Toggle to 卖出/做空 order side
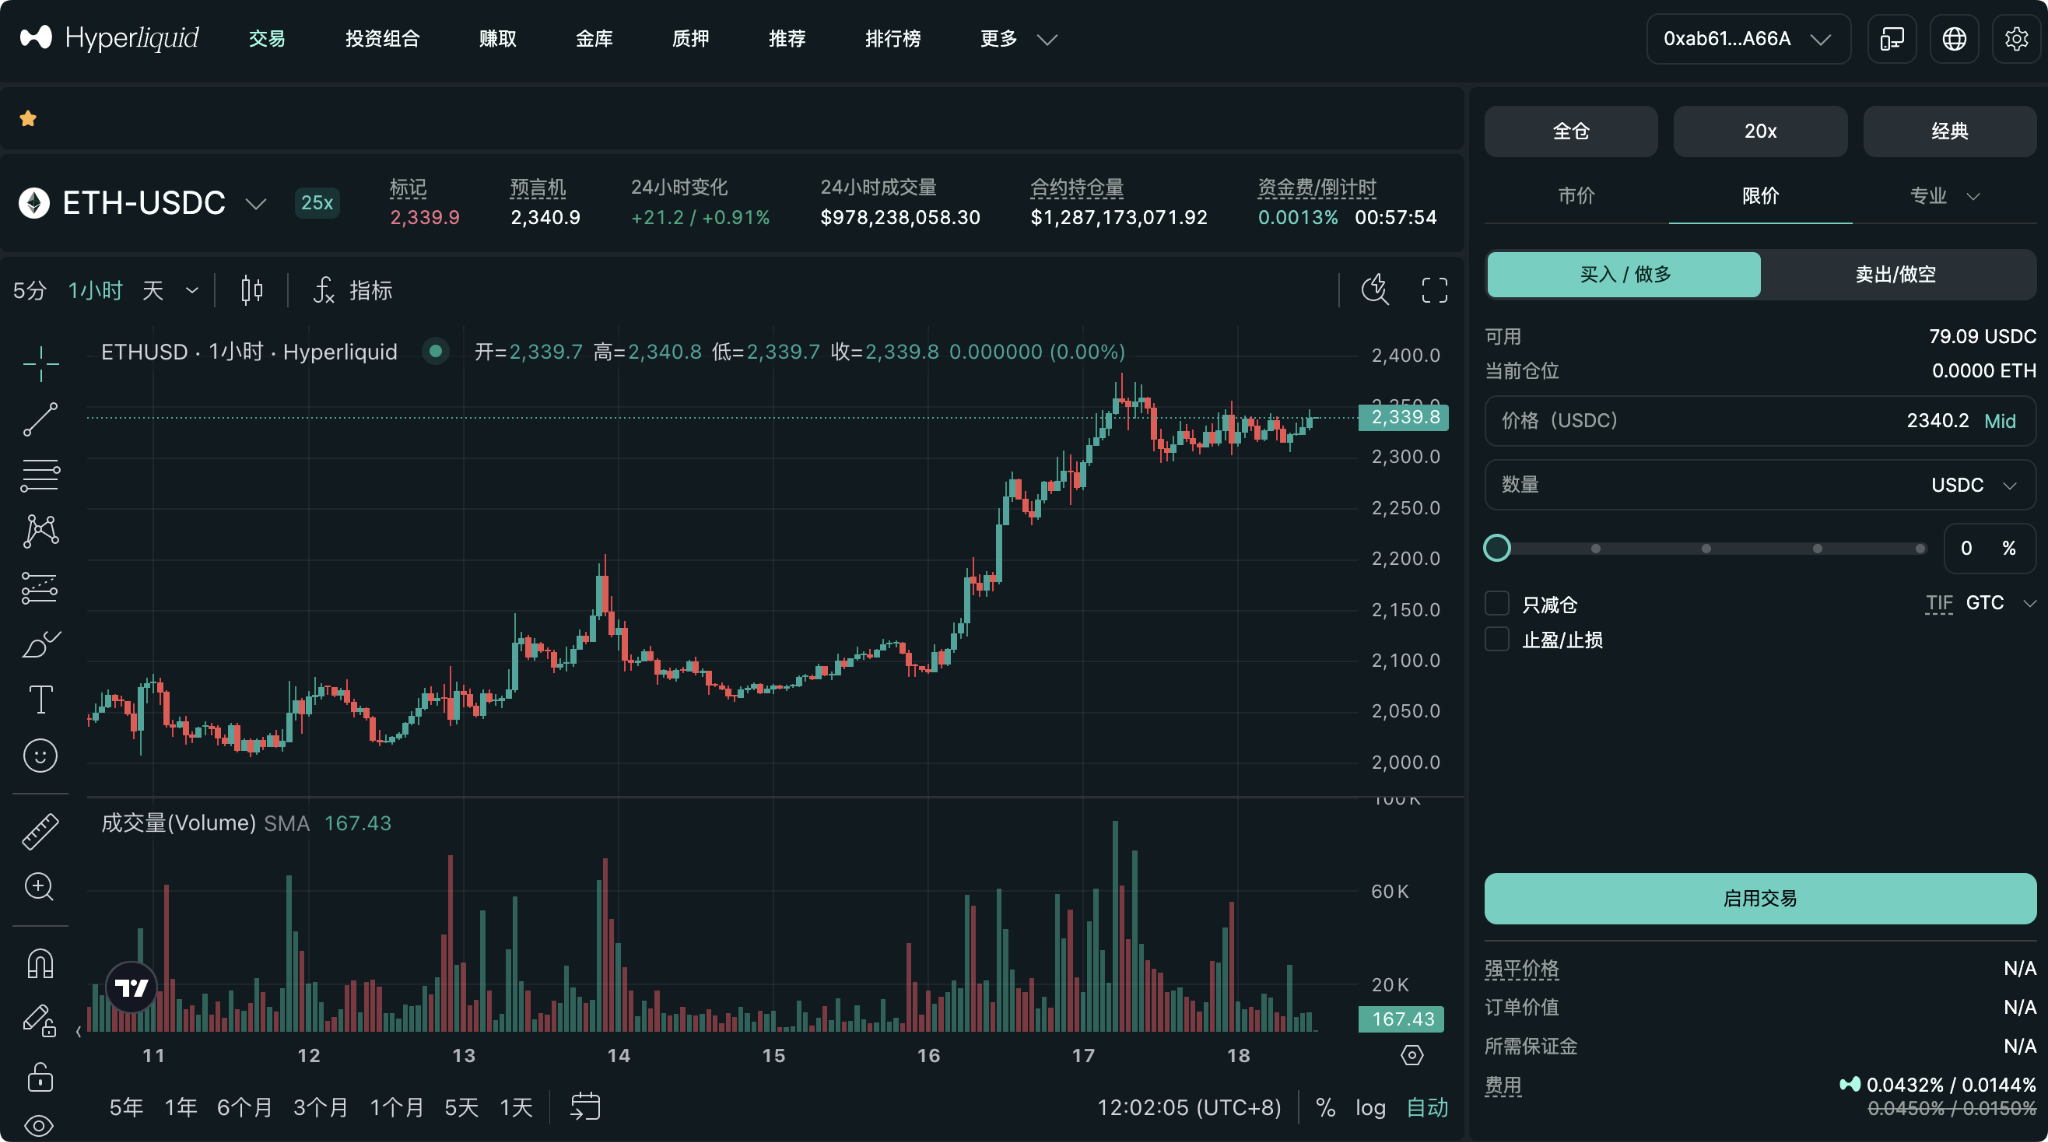Viewport: 2048px width, 1142px height. pos(1898,274)
